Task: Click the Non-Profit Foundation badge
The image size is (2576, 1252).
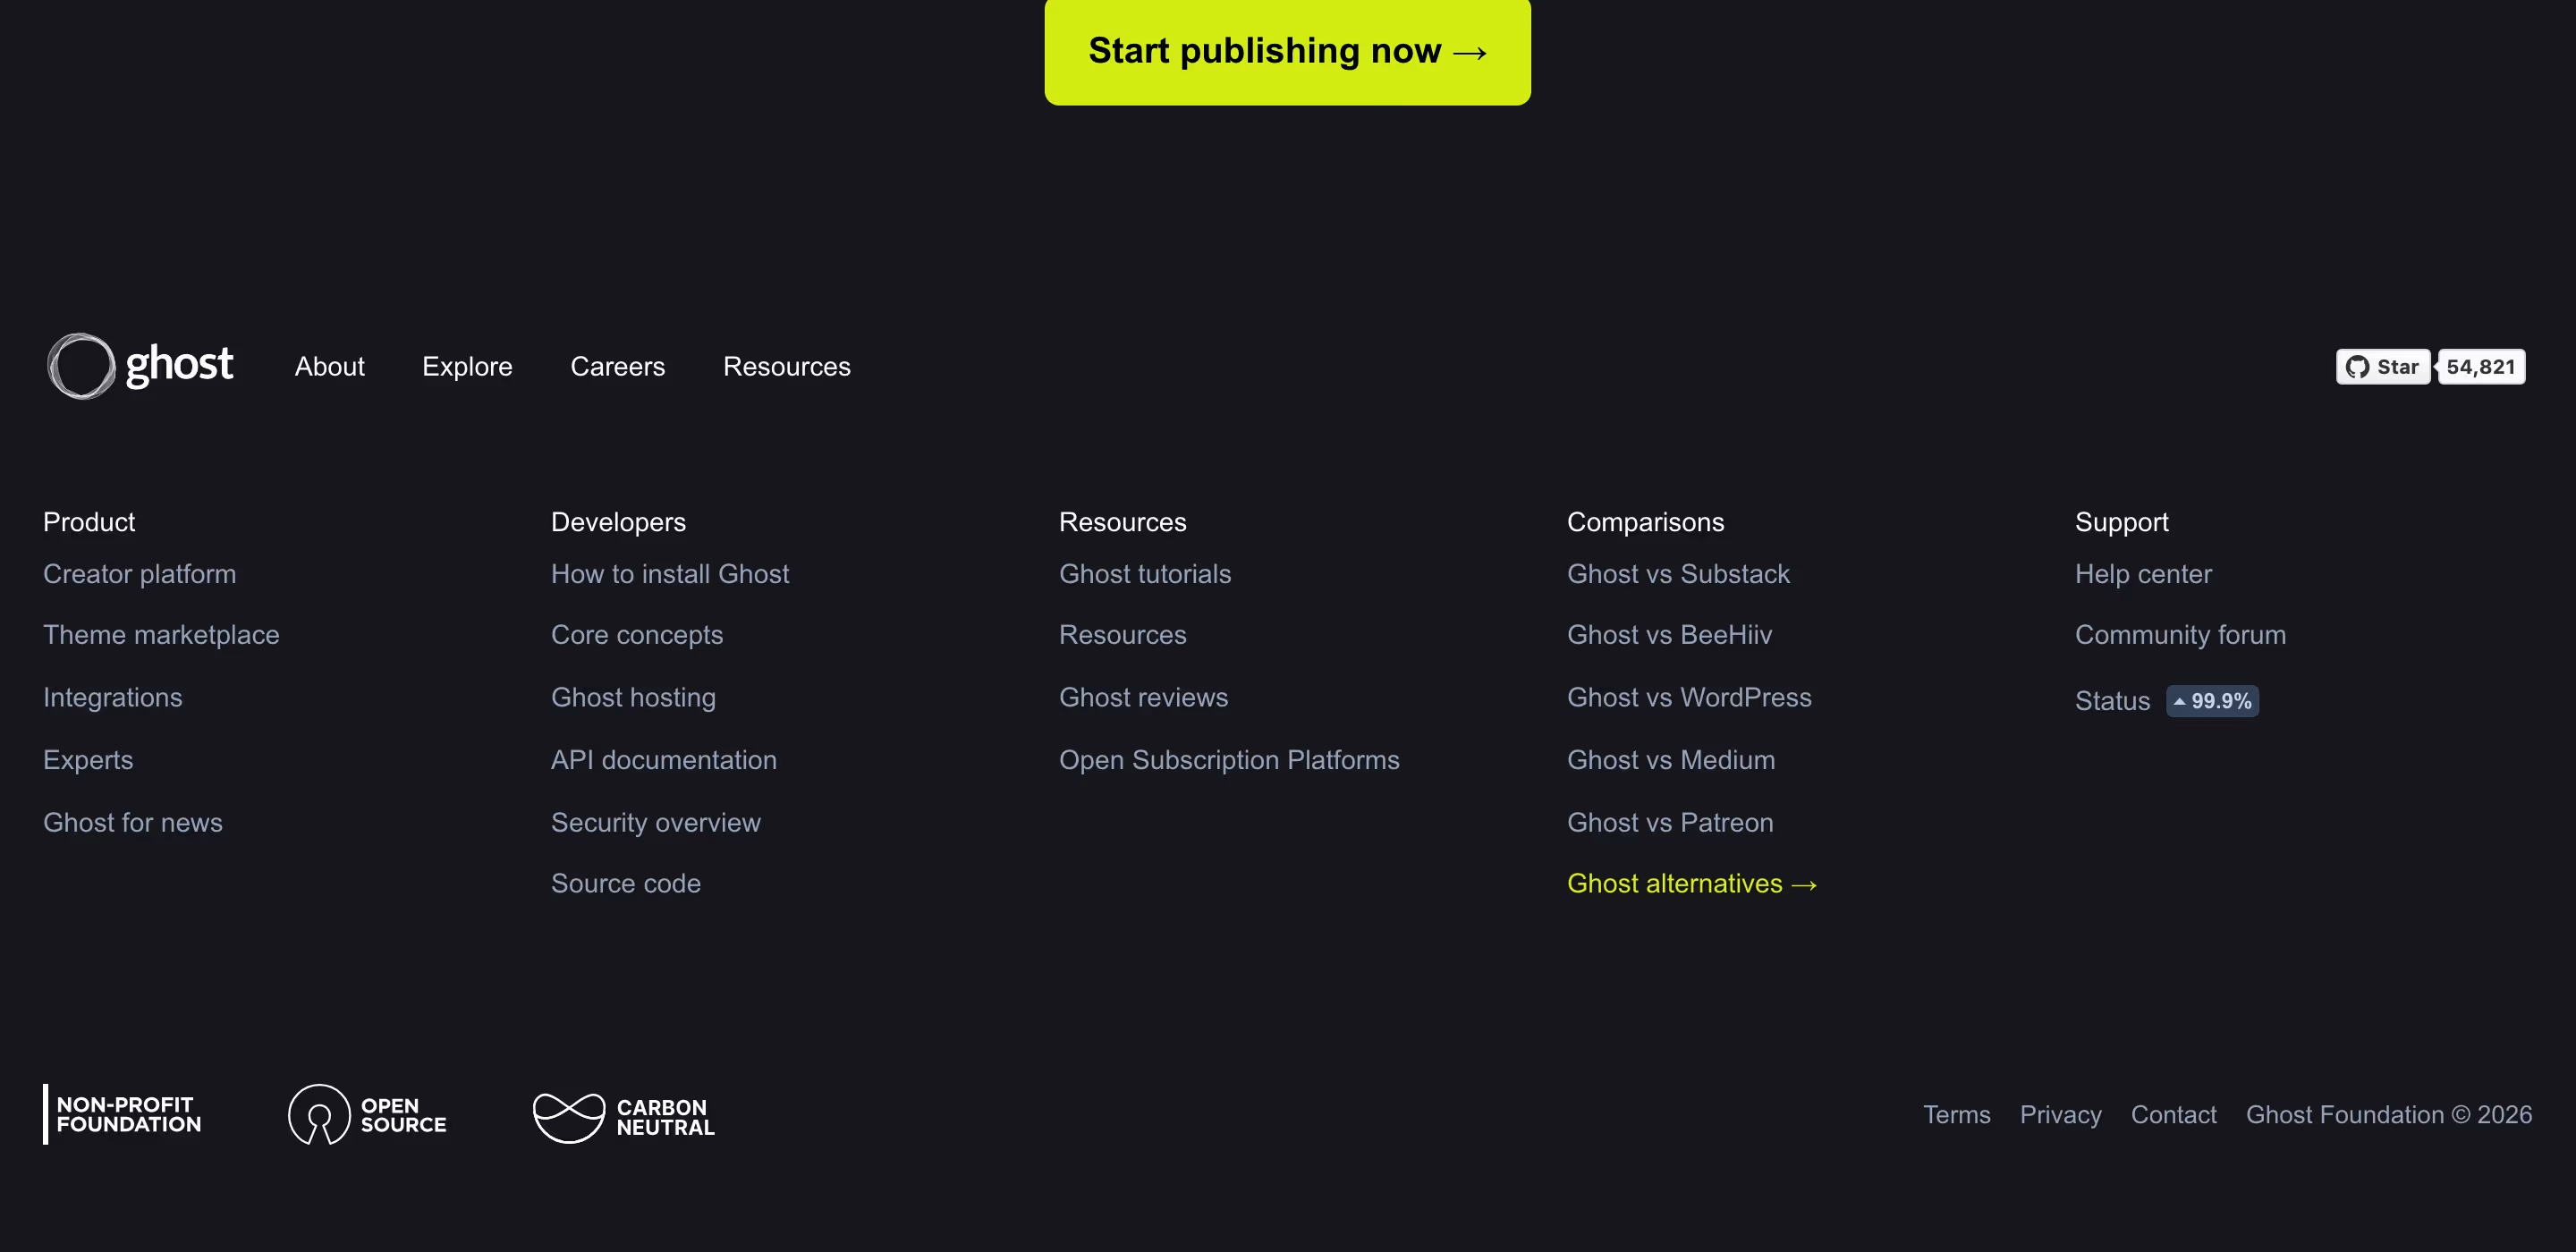Action: [x=123, y=1114]
